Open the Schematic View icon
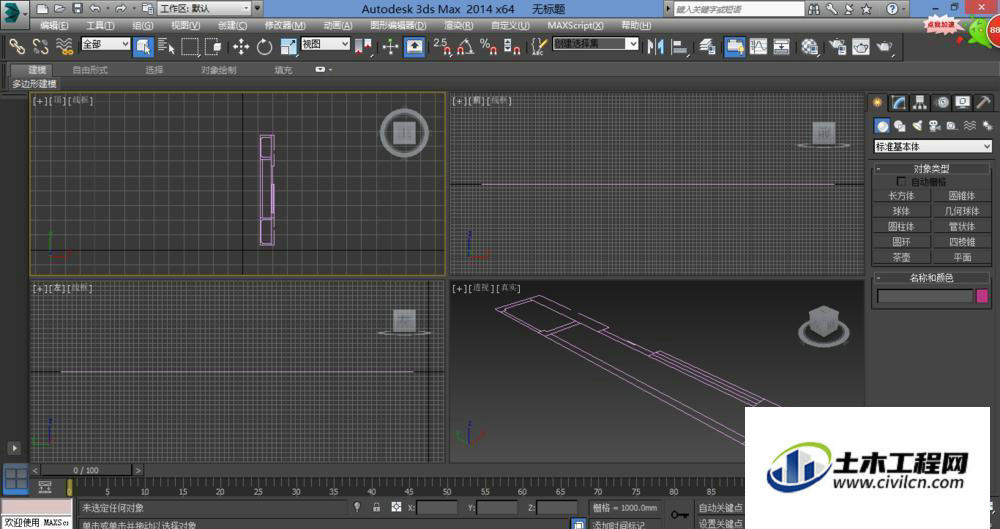 pyautogui.click(x=782, y=47)
